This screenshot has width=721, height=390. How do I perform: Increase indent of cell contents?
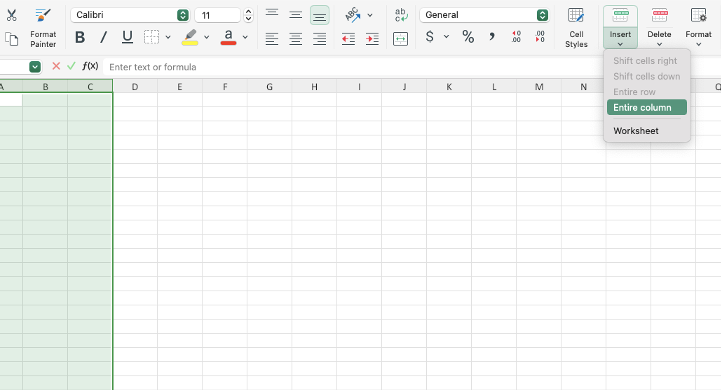372,39
